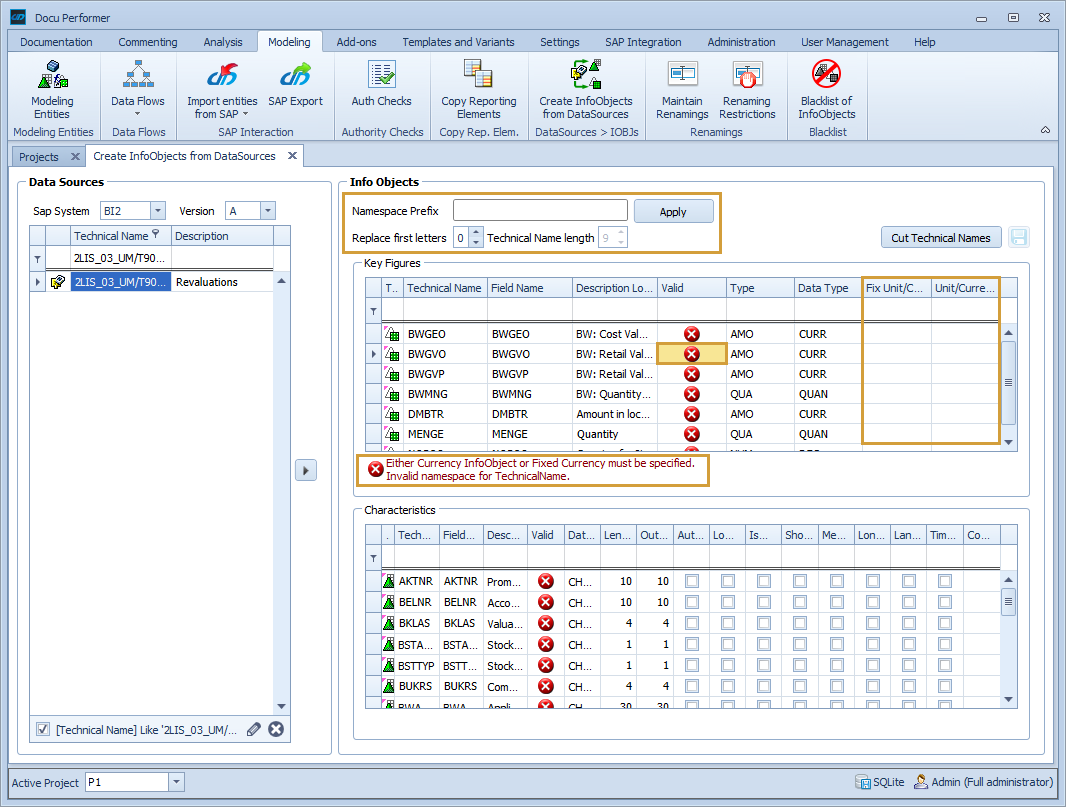Open the Version dropdown
Image resolution: width=1066 pixels, height=807 pixels.
pyautogui.click(x=267, y=211)
